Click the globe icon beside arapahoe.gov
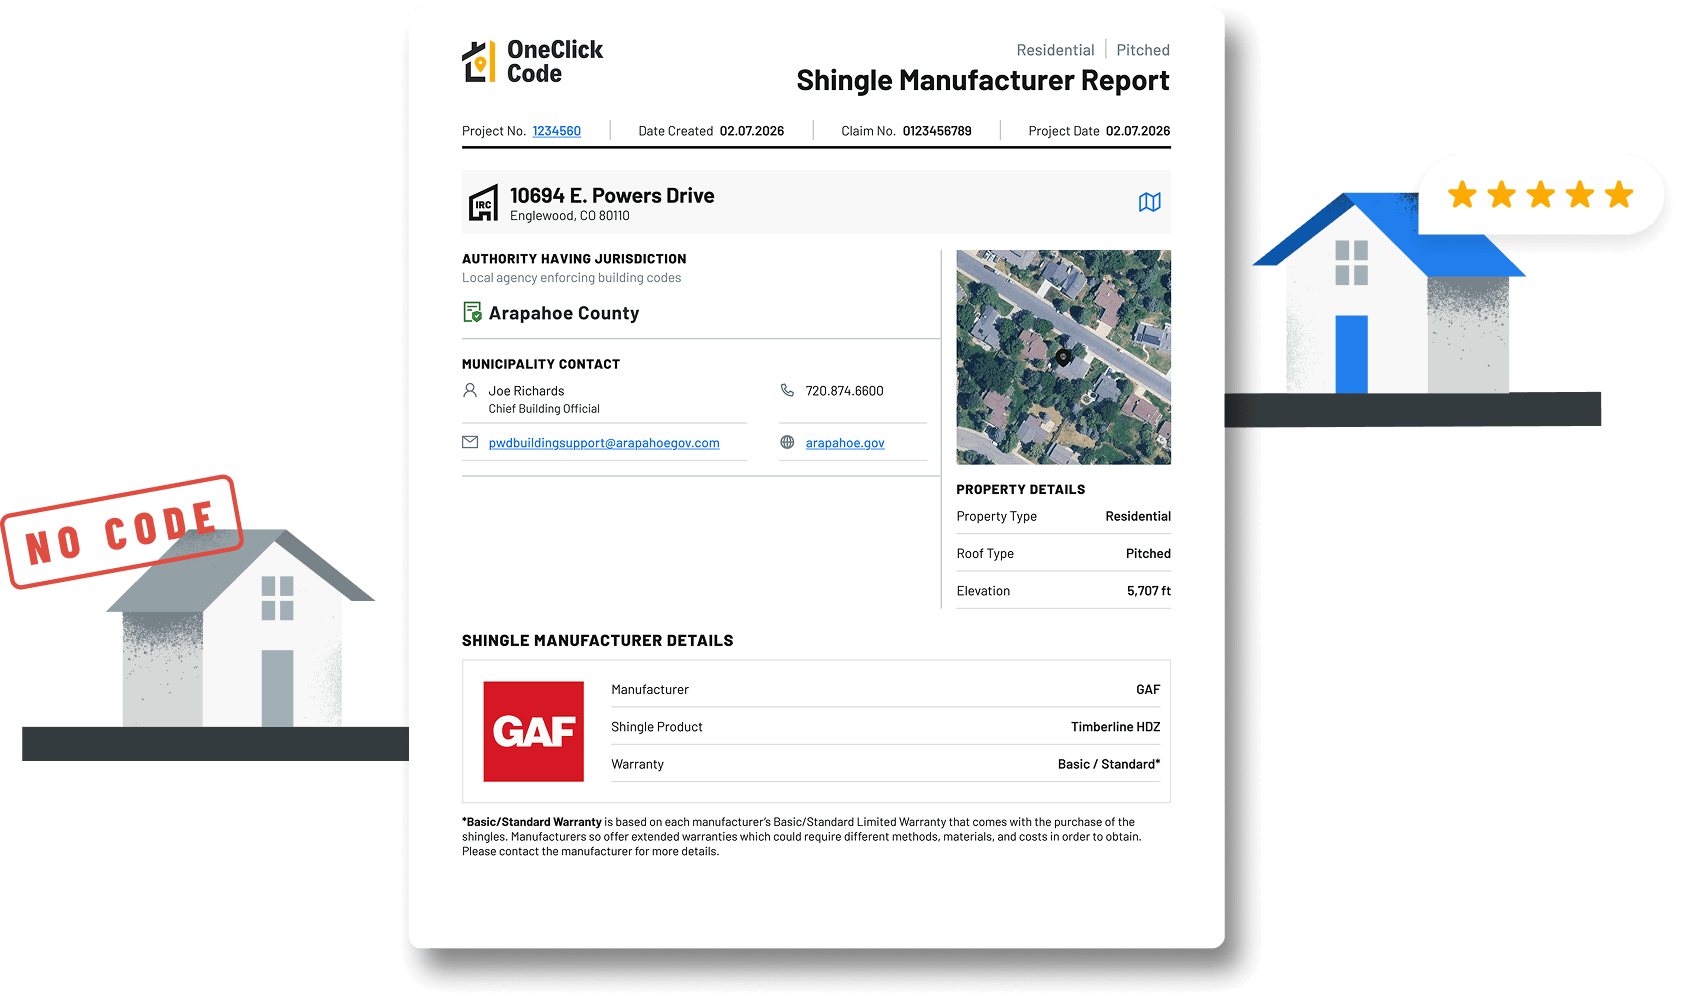 coord(787,442)
